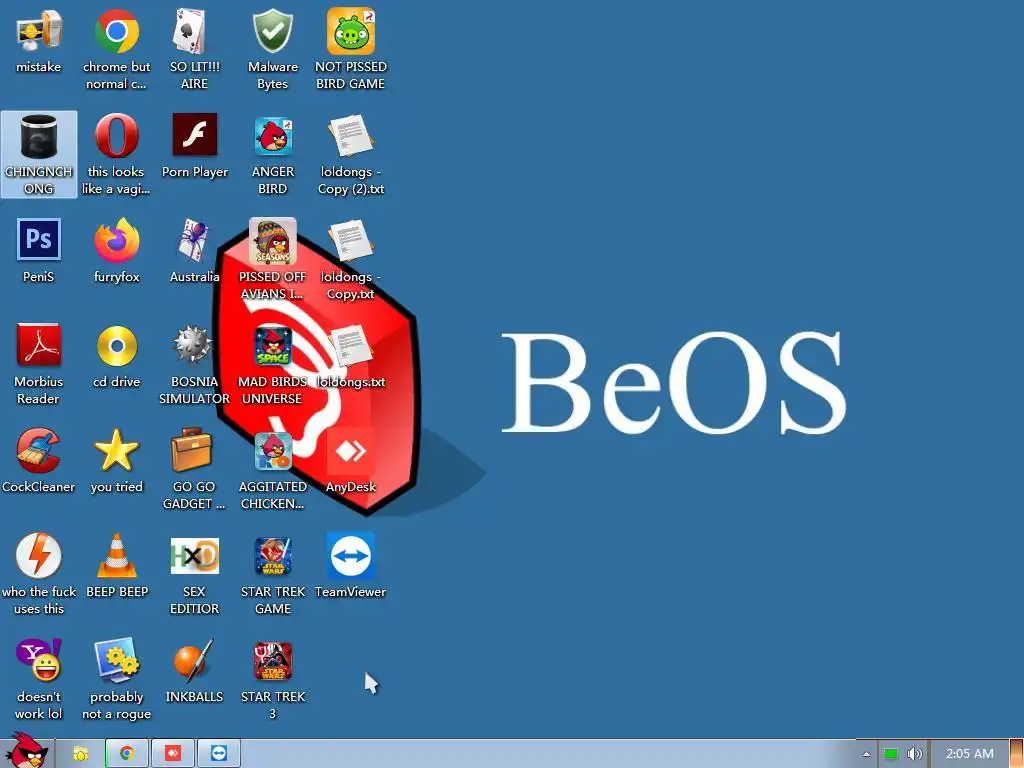Show hidden tray icons arrow
The width and height of the screenshot is (1024, 768).
[x=866, y=754]
